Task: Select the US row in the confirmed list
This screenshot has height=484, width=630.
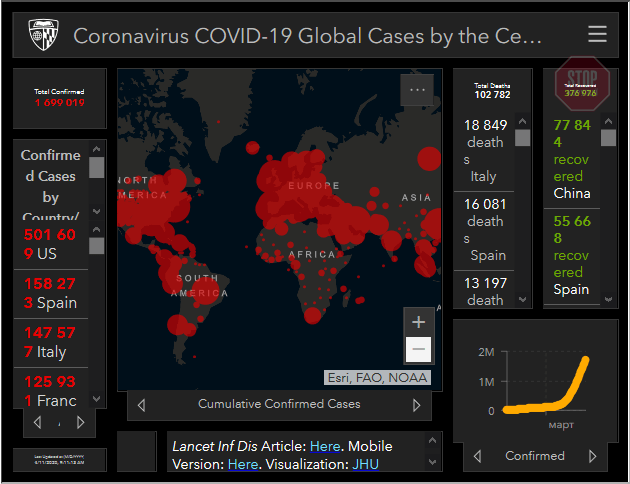Action: [51, 244]
